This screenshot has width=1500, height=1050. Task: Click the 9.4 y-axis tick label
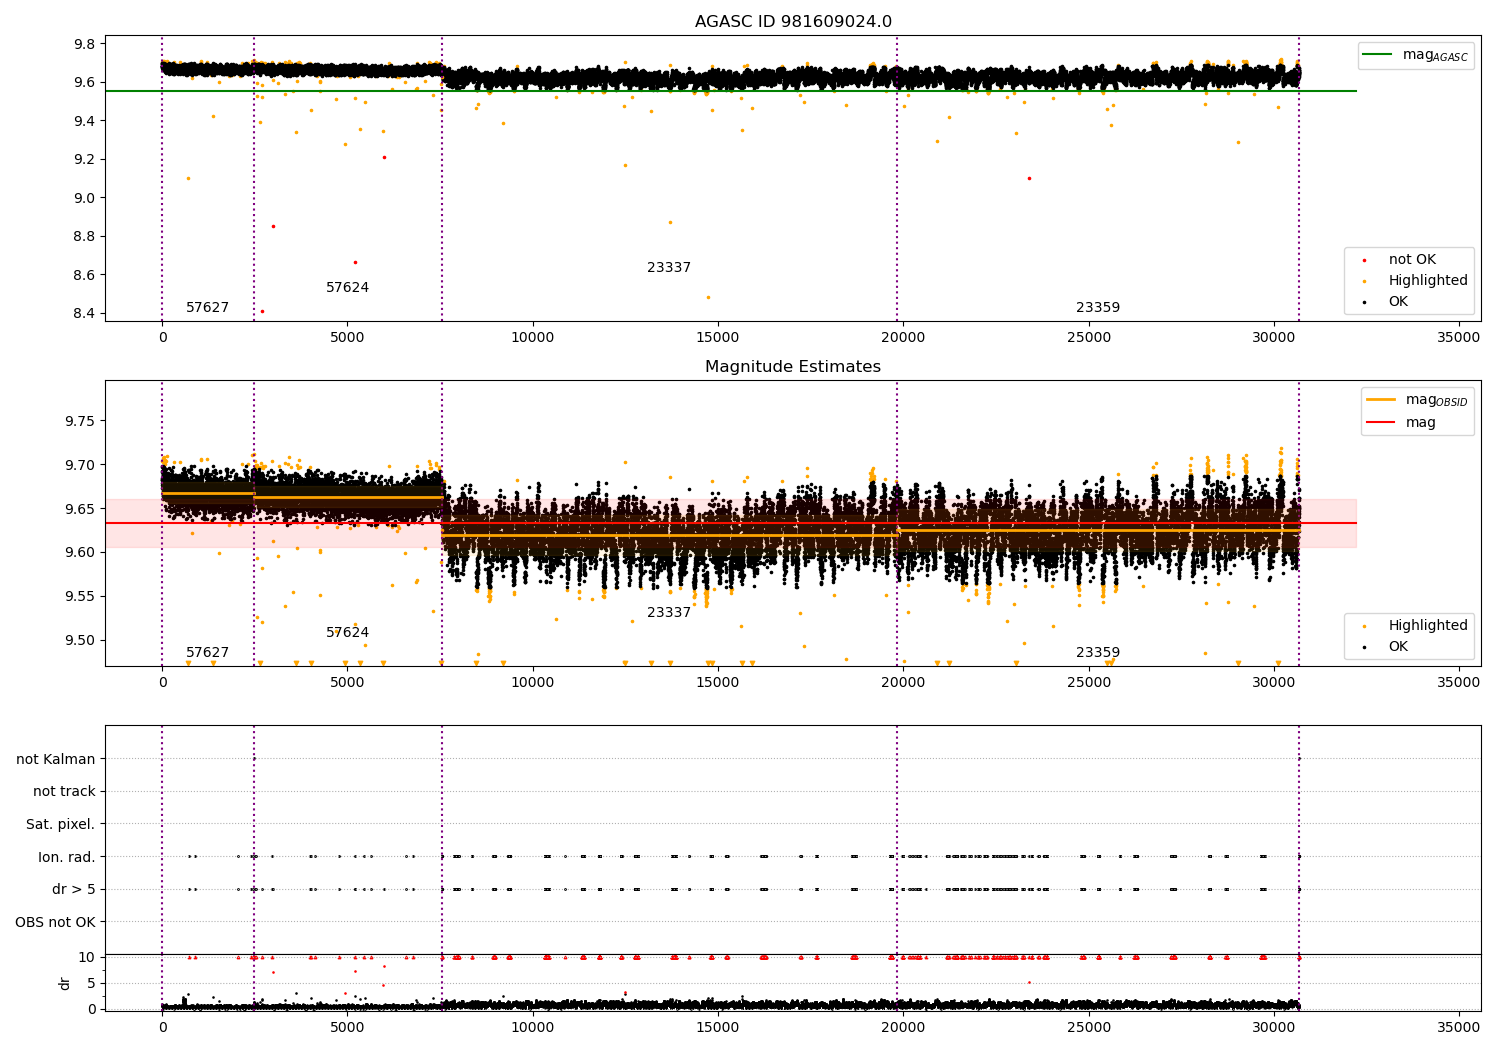pos(85,121)
